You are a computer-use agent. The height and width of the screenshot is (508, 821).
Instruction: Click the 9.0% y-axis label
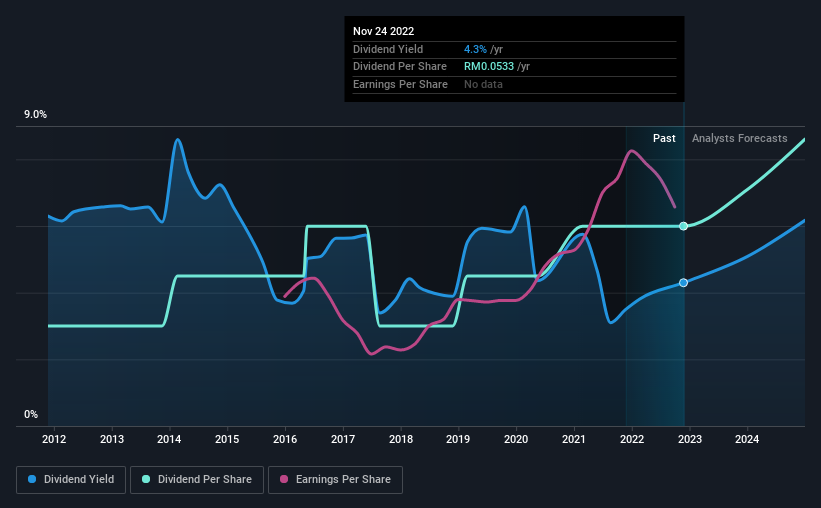35,114
